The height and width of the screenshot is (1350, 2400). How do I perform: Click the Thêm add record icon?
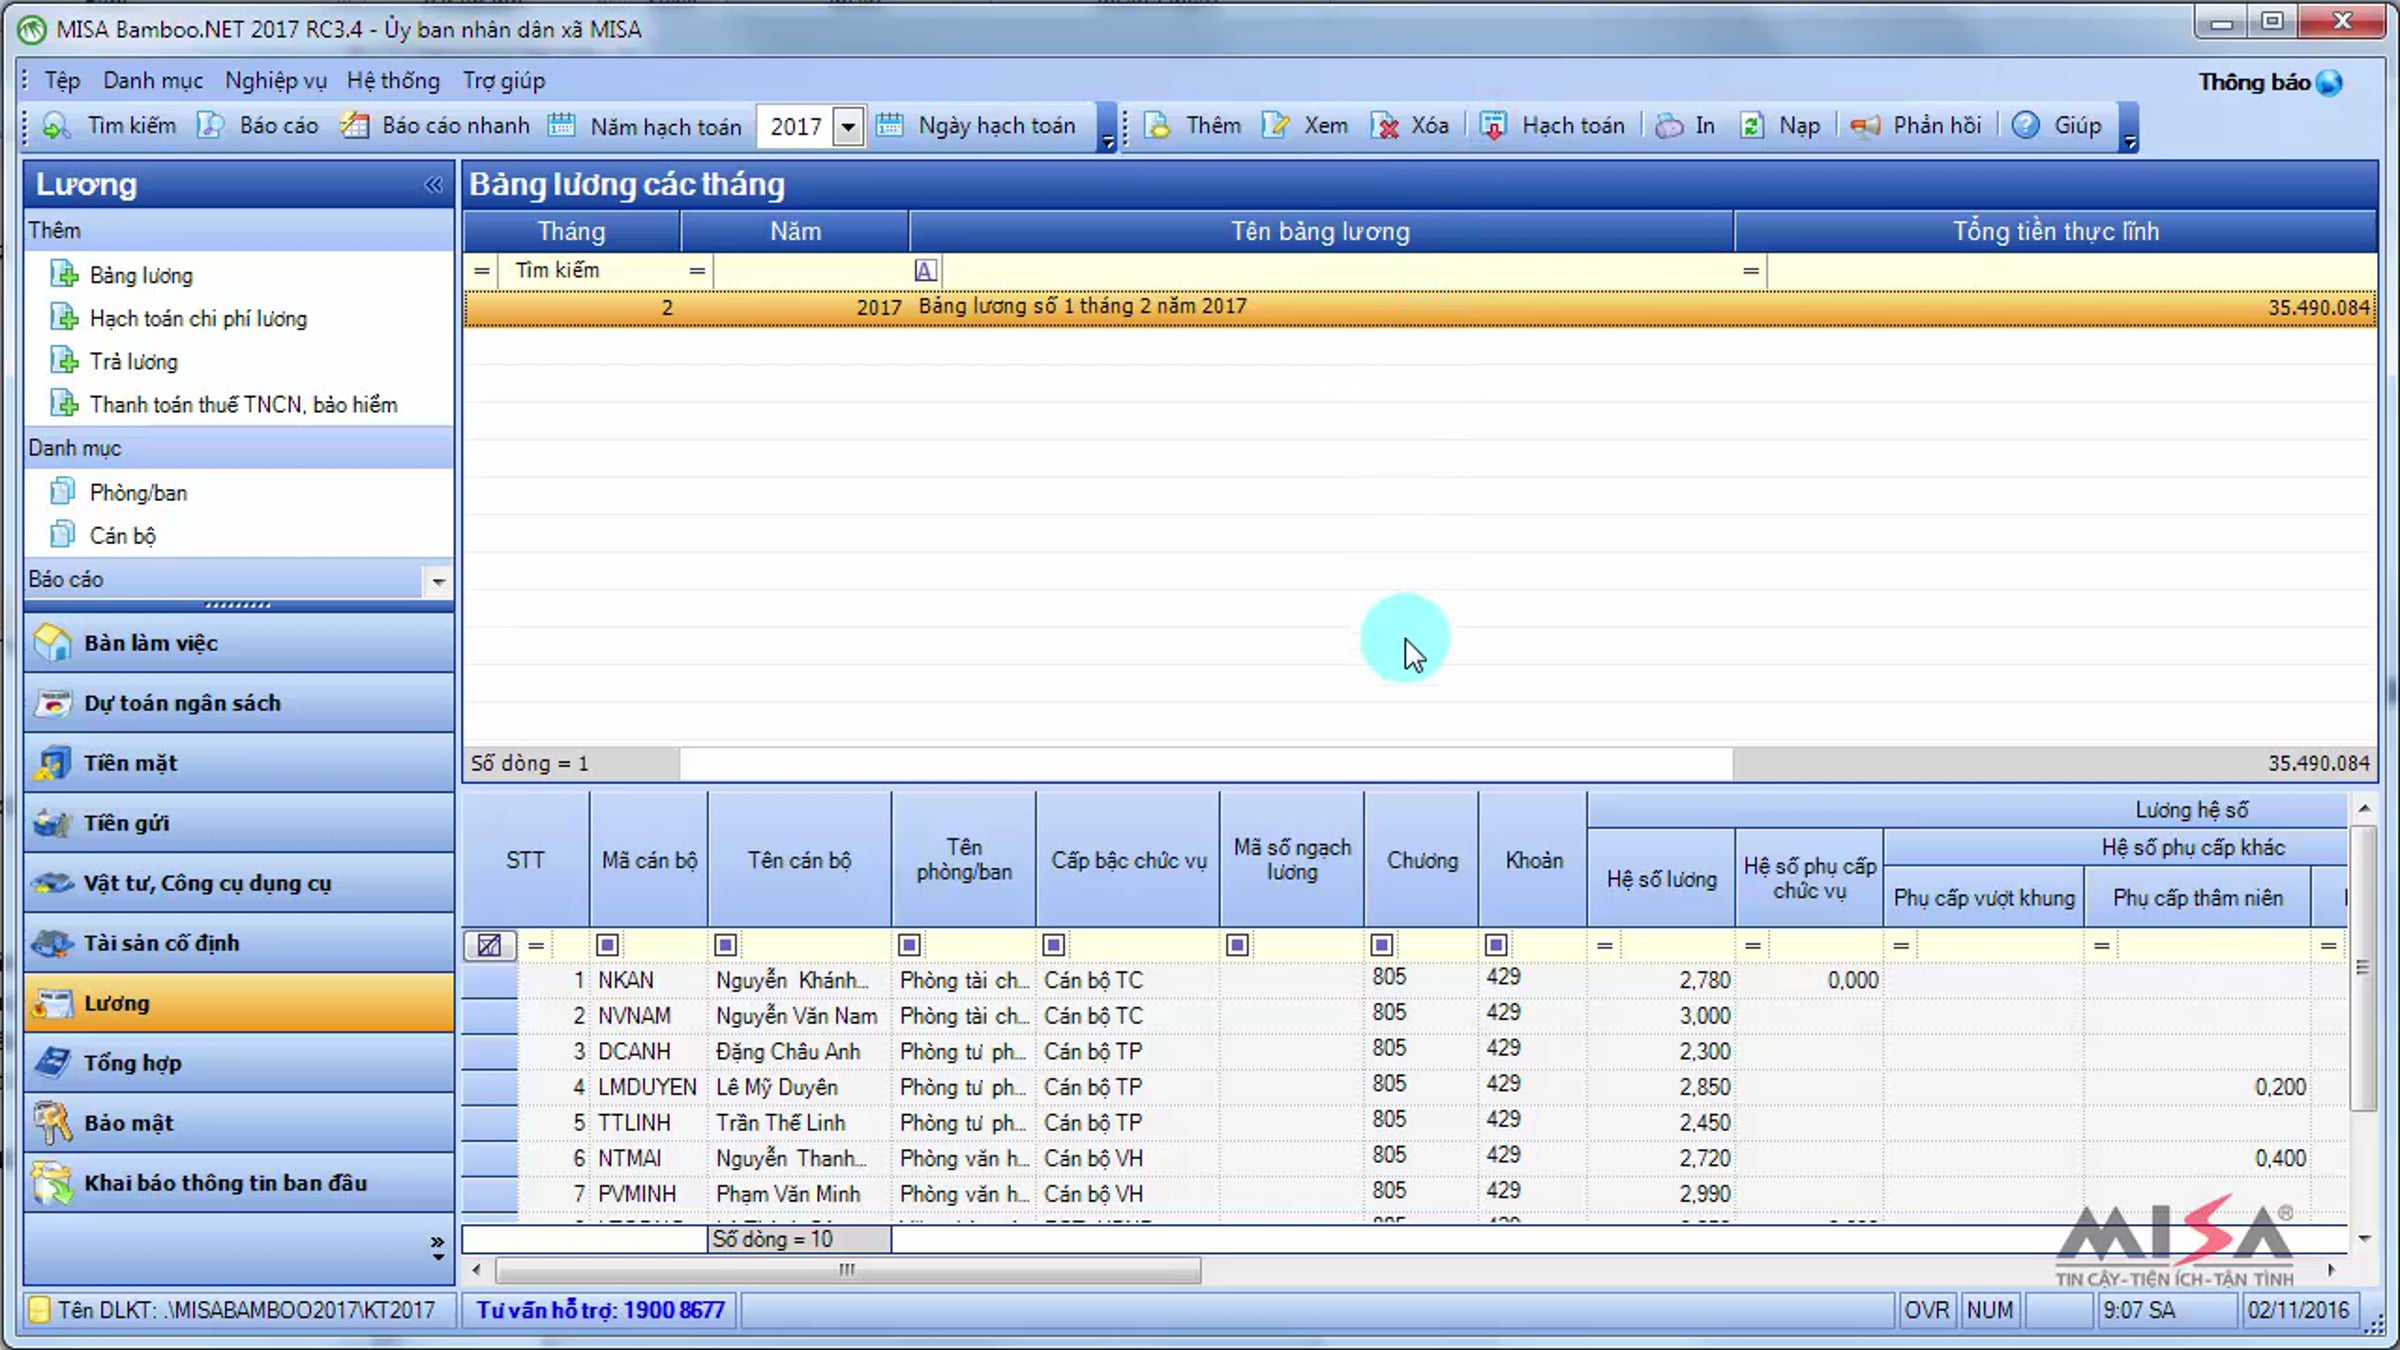pyautogui.click(x=1158, y=126)
